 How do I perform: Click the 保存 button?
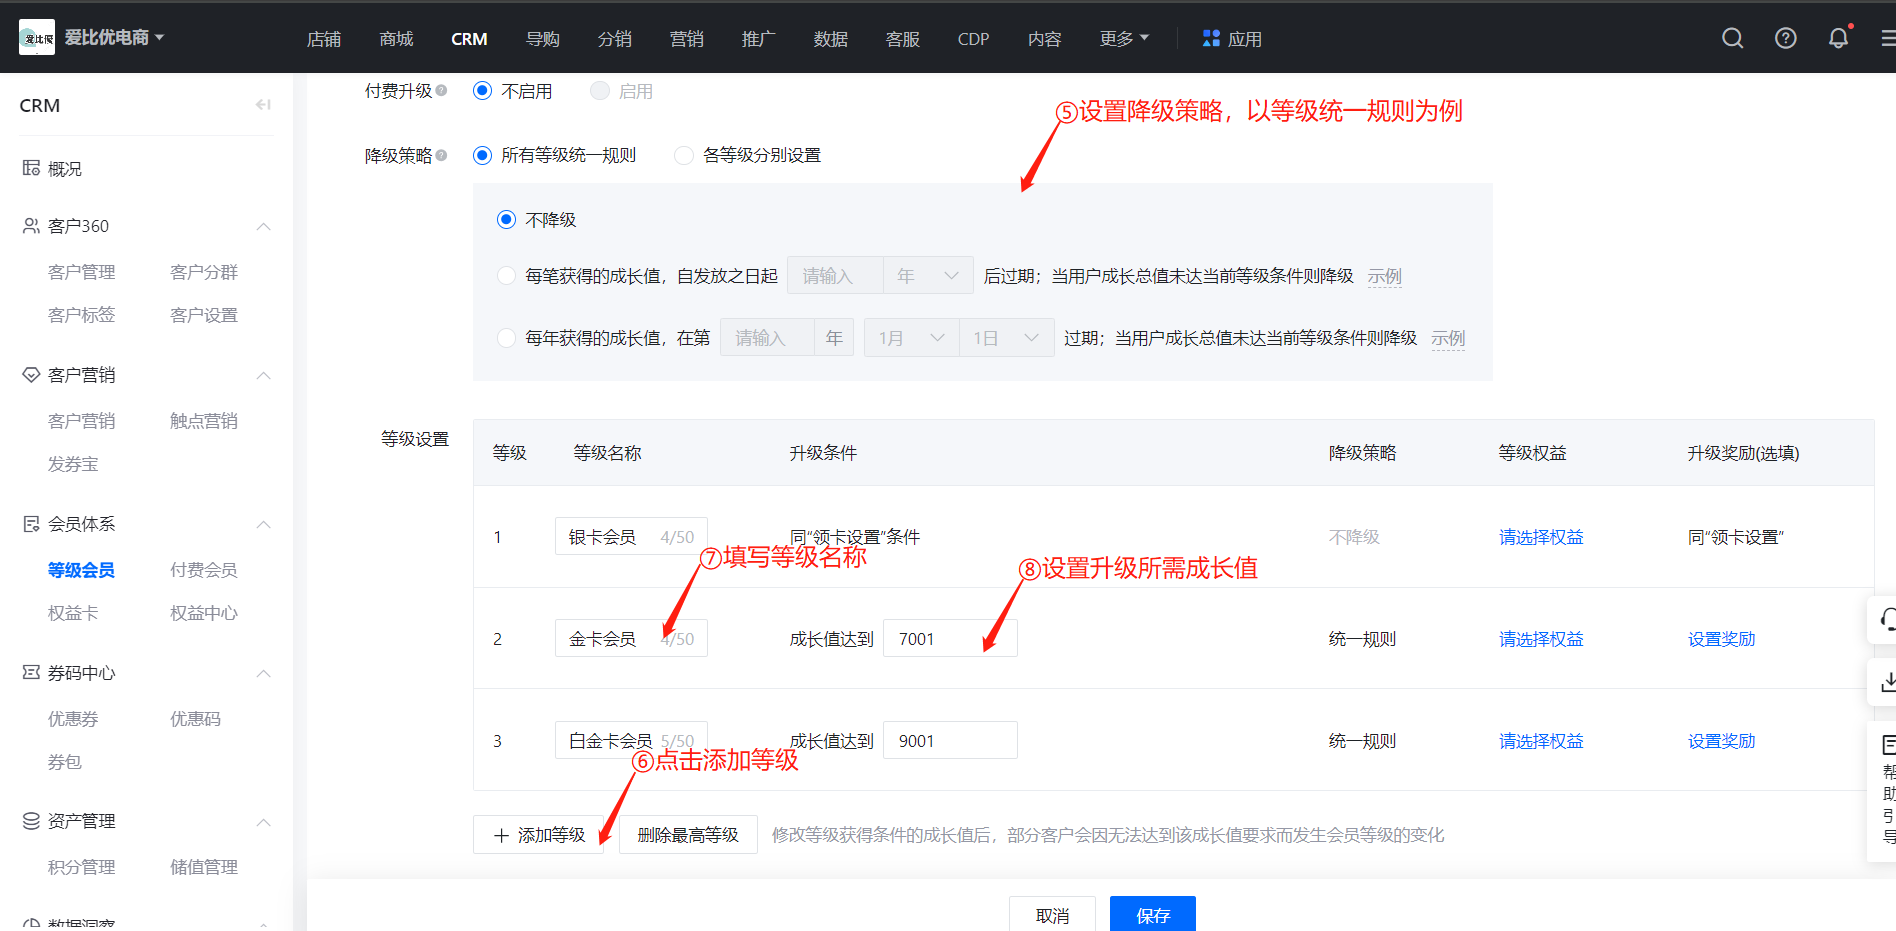coord(1153,914)
